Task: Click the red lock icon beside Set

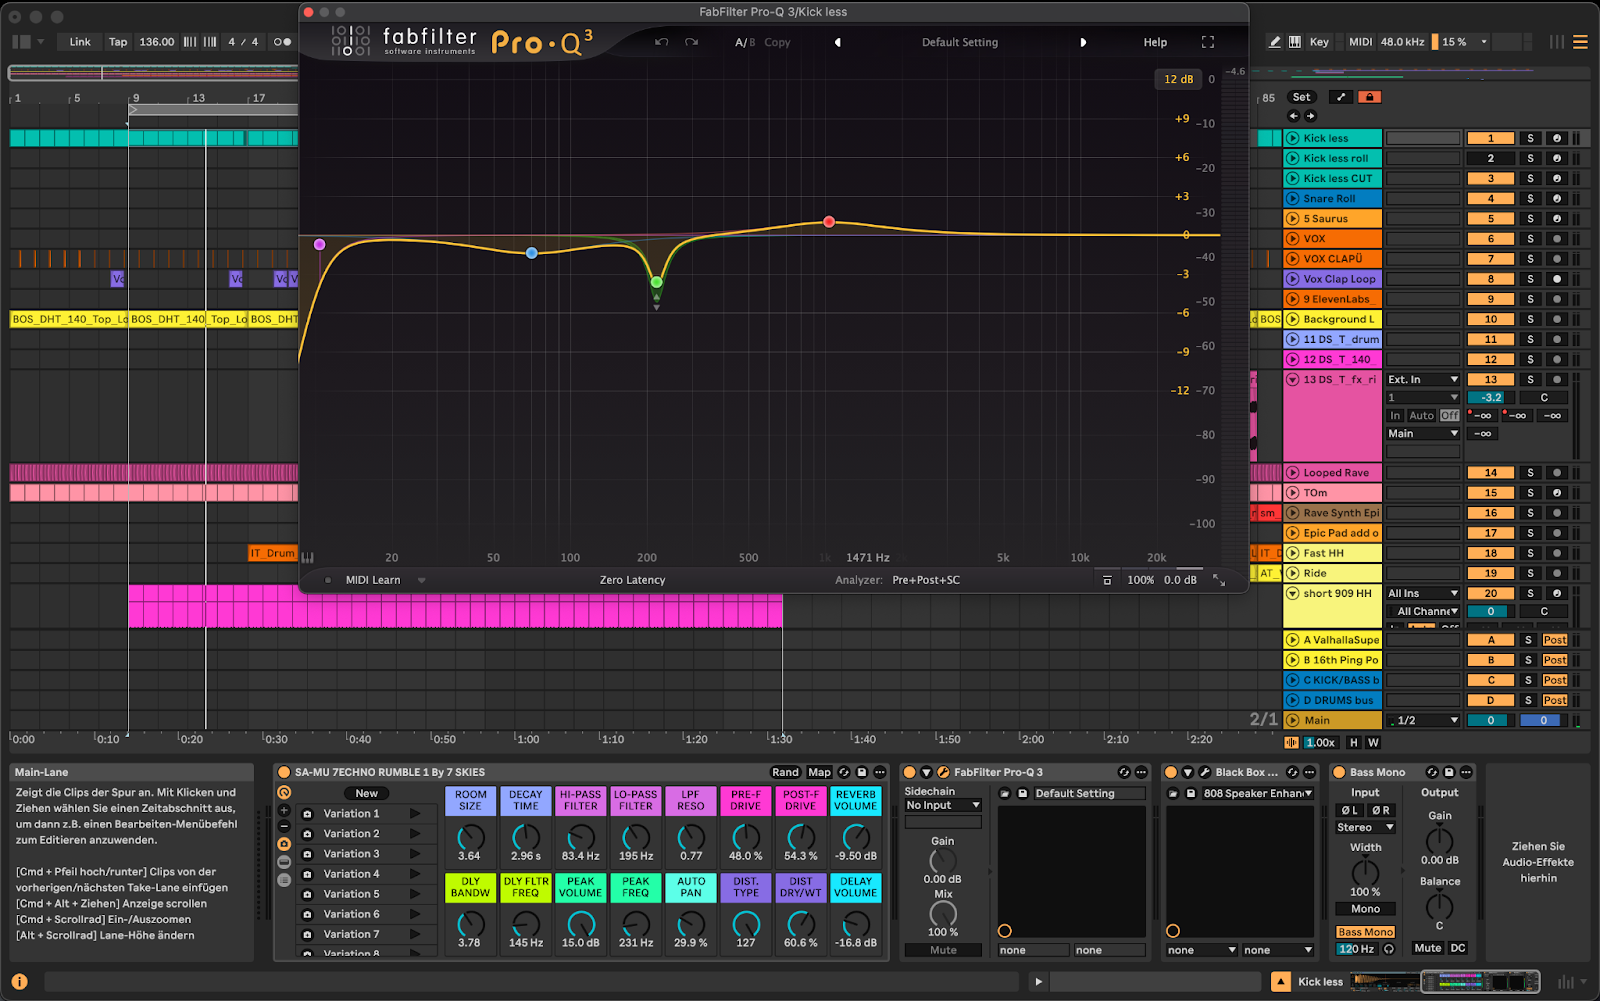Action: click(x=1369, y=97)
